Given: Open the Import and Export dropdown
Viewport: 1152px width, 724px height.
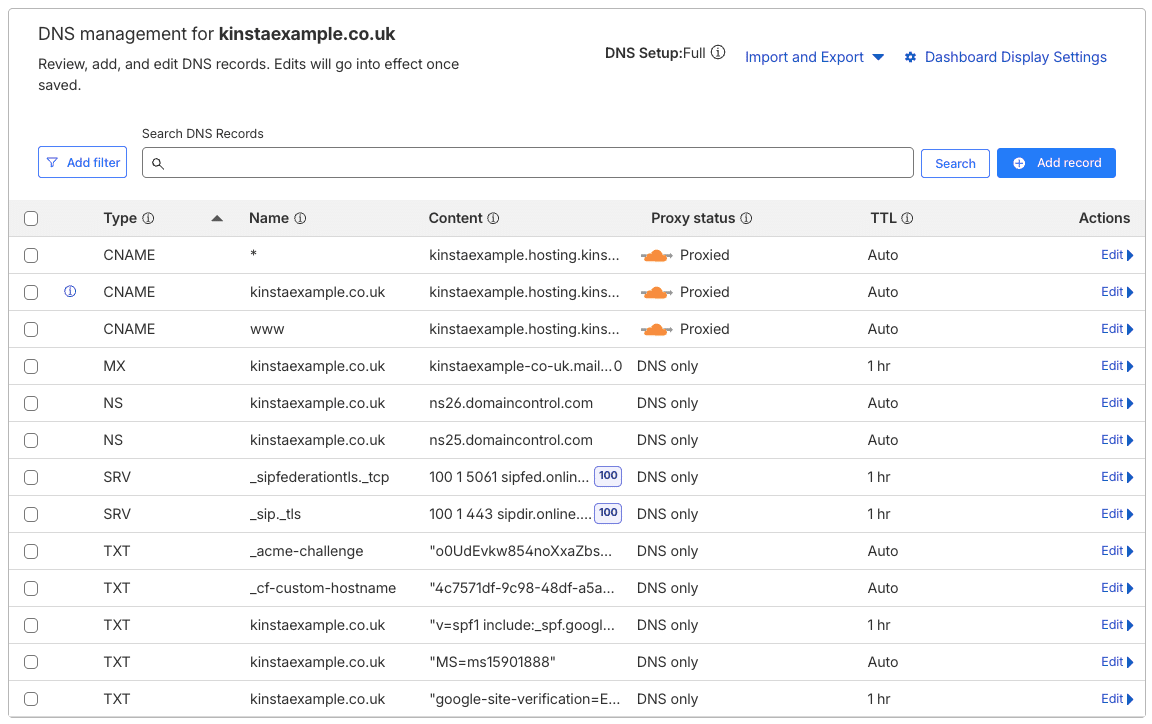Looking at the screenshot, I should coord(814,57).
